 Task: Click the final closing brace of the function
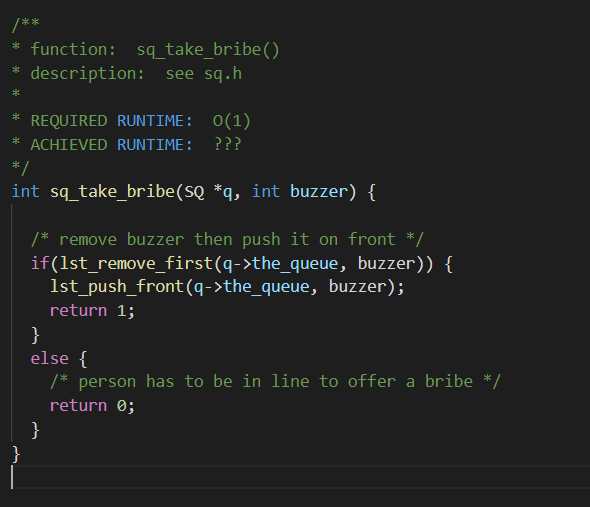click(x=16, y=454)
